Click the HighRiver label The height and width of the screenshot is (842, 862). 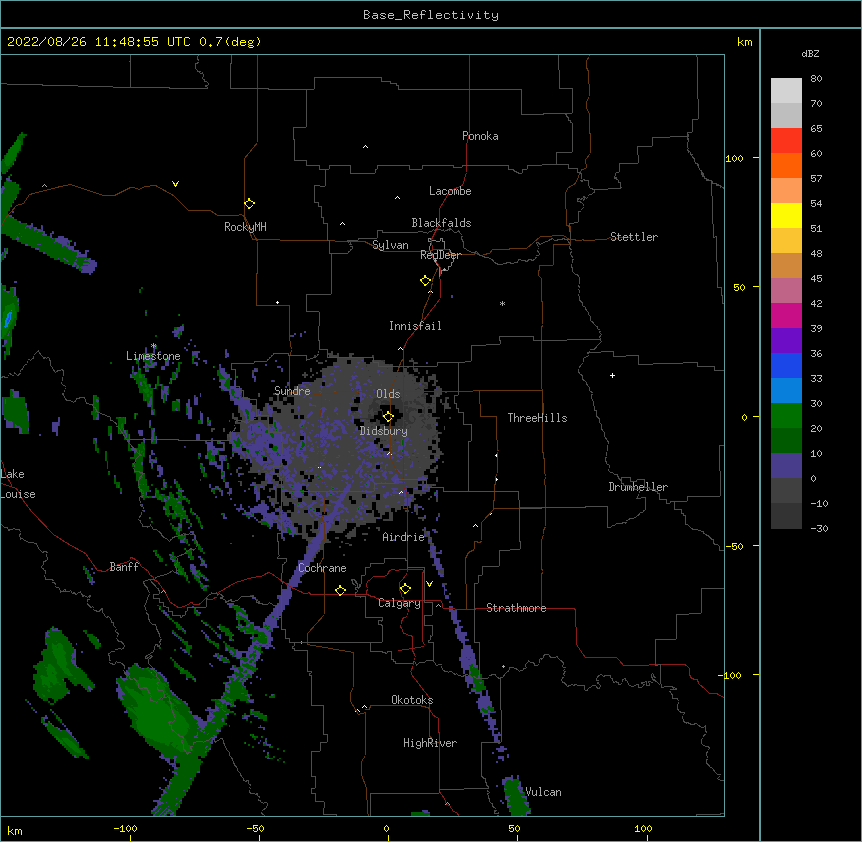pyautogui.click(x=430, y=743)
